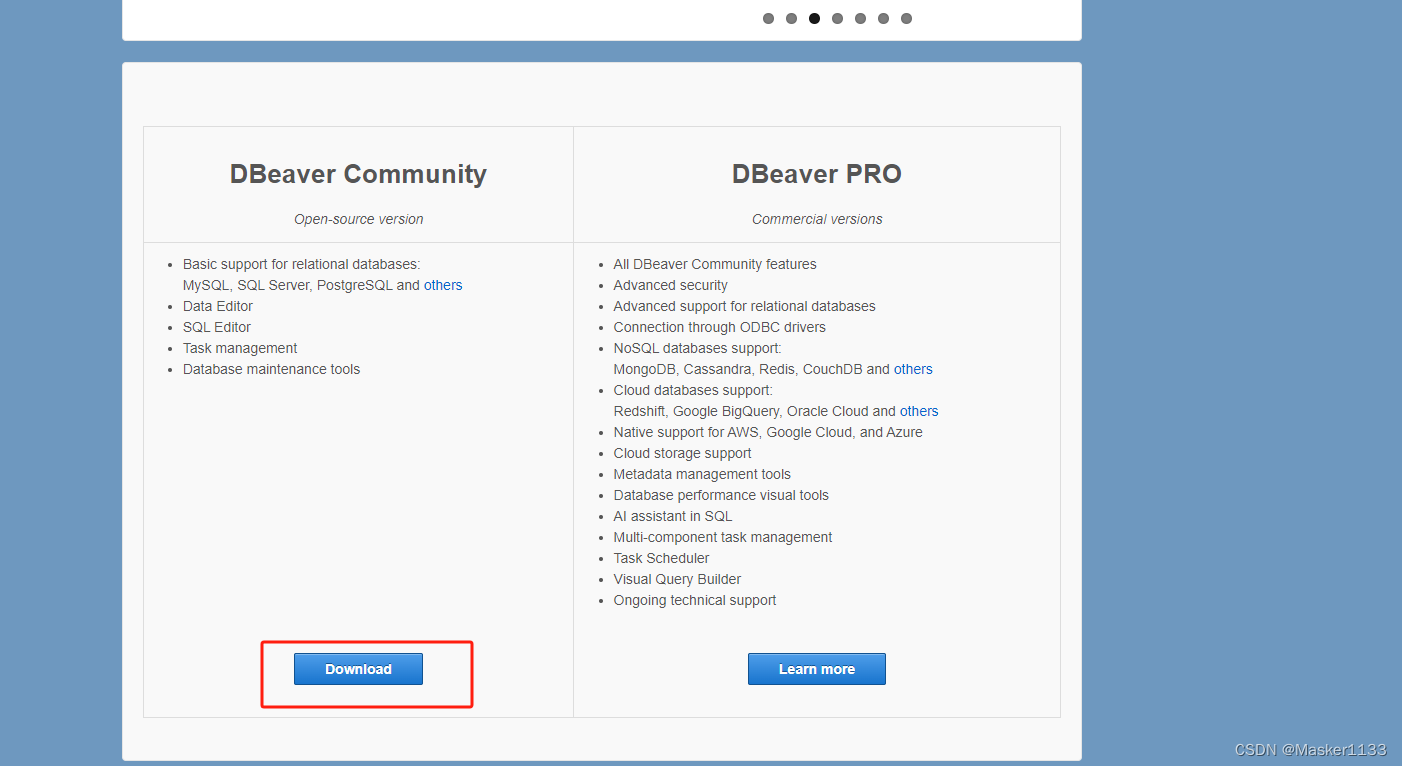The width and height of the screenshot is (1402, 766).
Task: Click the 'Open-source version' subtitle
Action: (358, 219)
